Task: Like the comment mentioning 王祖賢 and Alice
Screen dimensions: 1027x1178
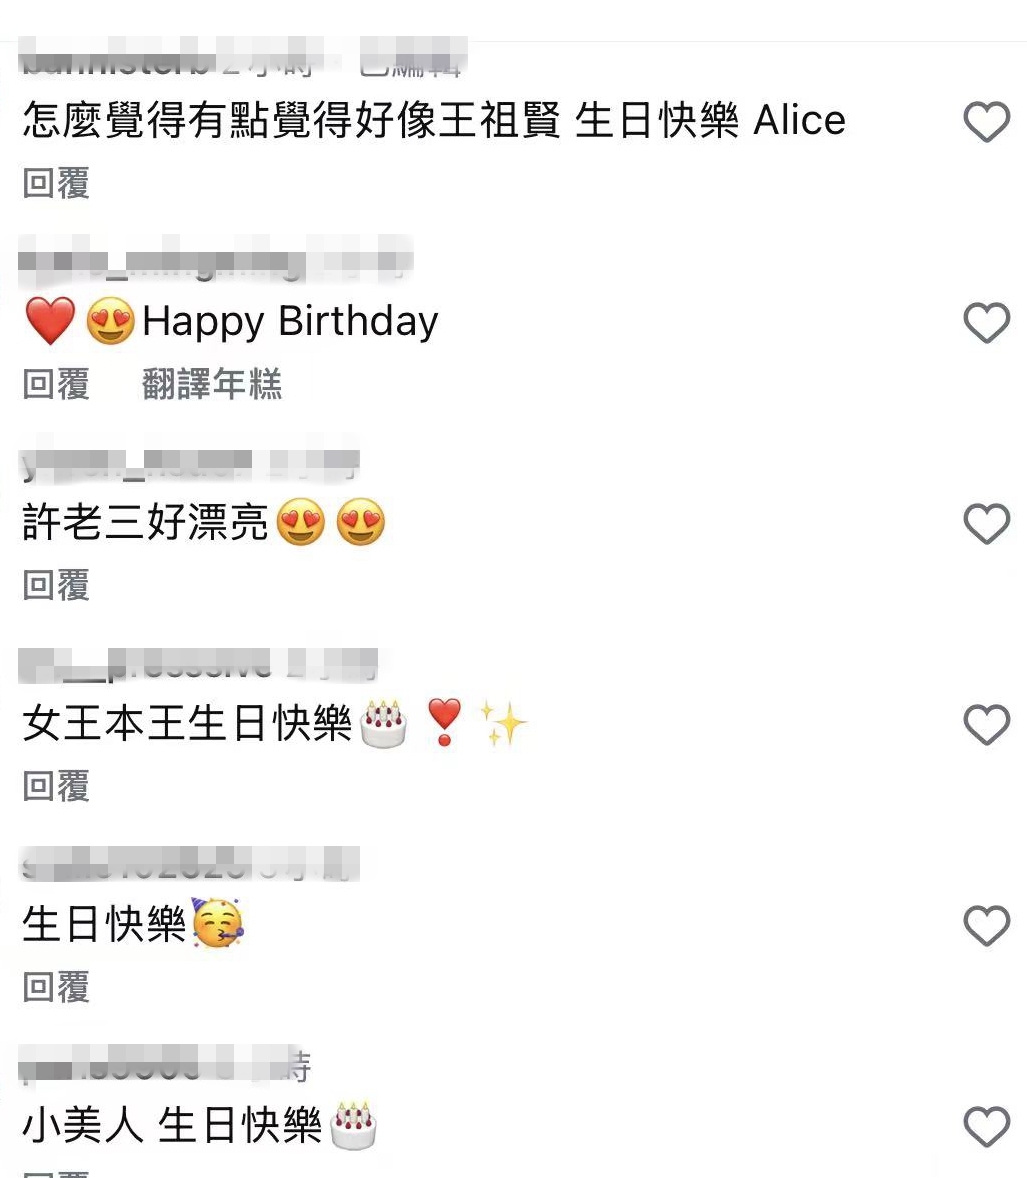Action: point(986,122)
